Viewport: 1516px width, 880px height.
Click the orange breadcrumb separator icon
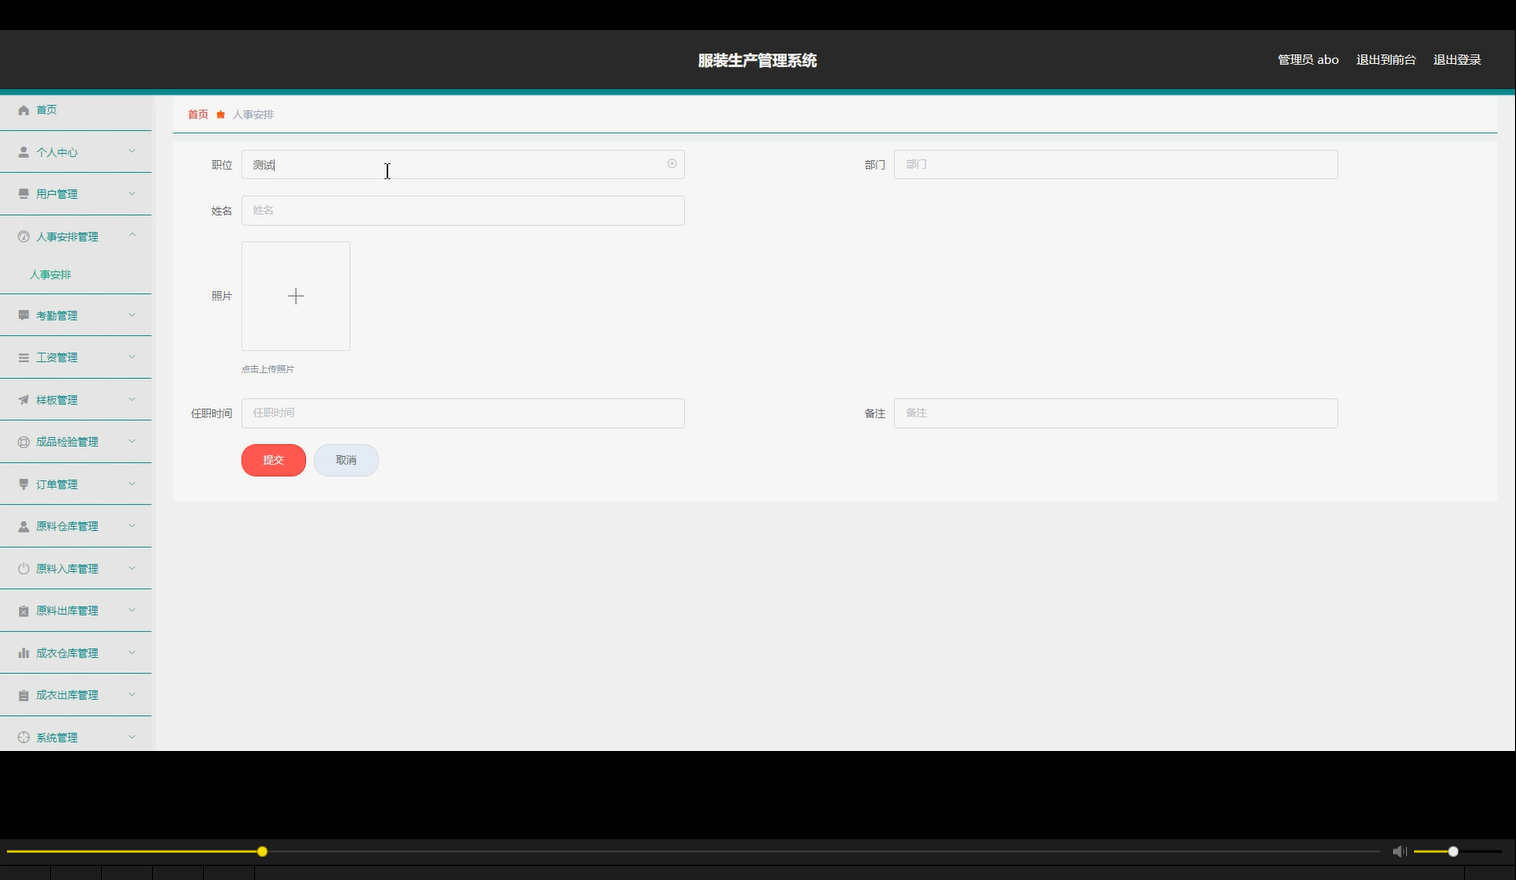pos(221,115)
